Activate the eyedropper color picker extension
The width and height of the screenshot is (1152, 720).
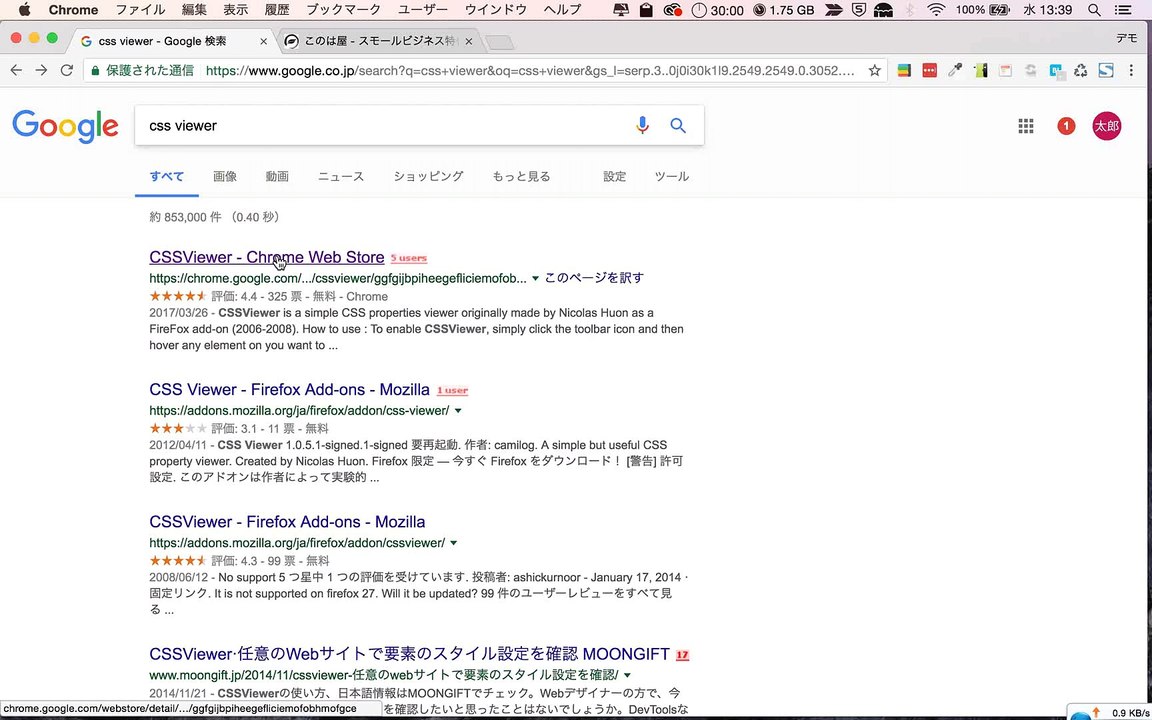click(954, 71)
